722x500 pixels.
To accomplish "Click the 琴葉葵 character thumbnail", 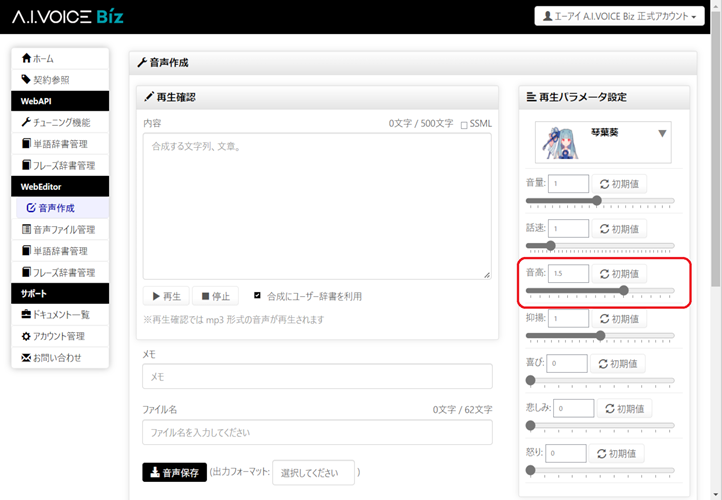I will pos(560,143).
